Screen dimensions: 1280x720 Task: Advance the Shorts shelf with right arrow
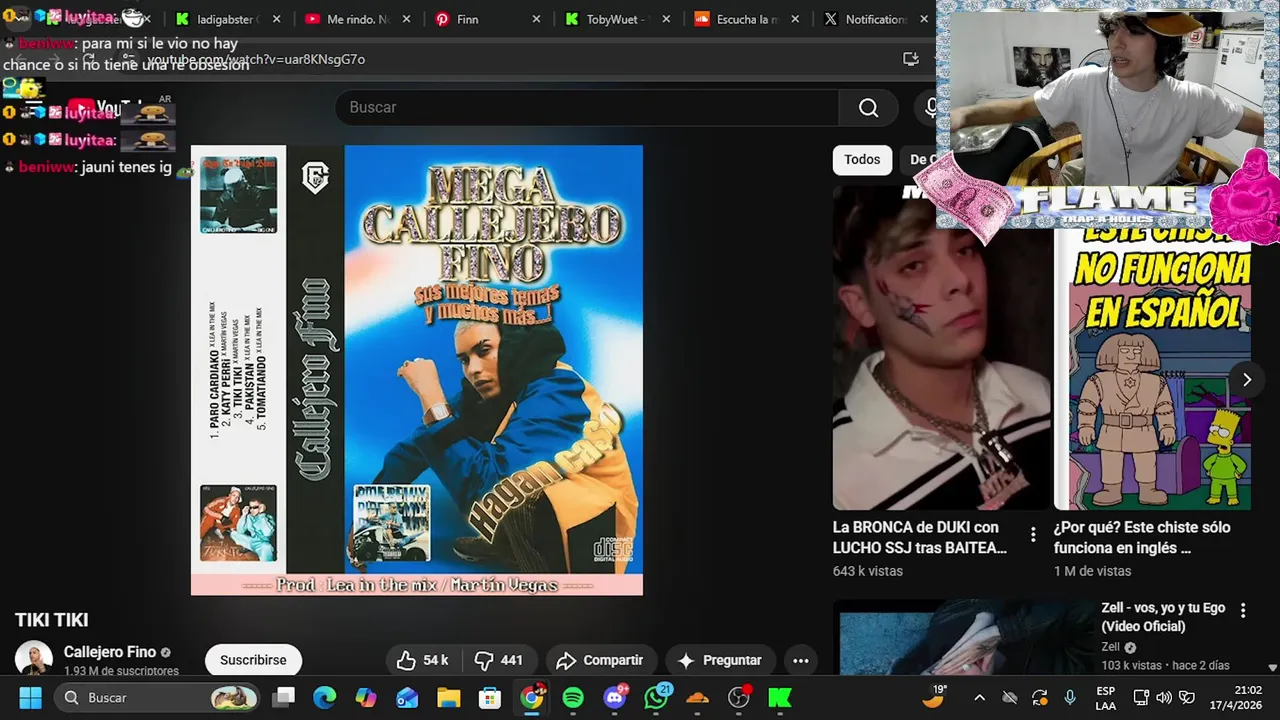1246,379
